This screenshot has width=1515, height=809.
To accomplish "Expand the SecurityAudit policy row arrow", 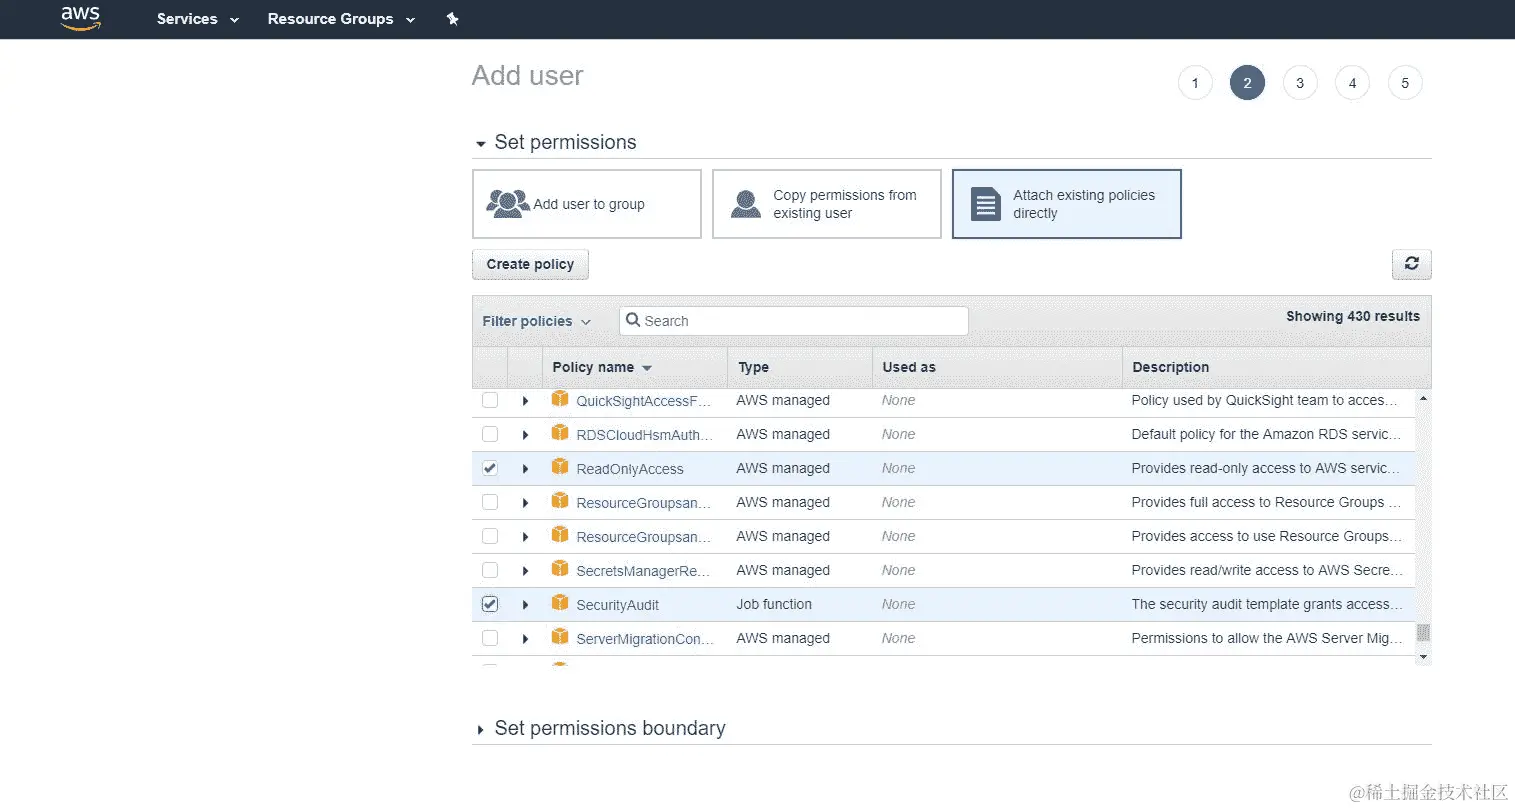I will 525,605.
